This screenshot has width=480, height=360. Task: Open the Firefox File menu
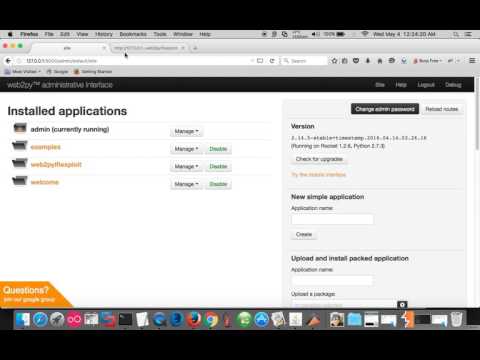[49, 34]
